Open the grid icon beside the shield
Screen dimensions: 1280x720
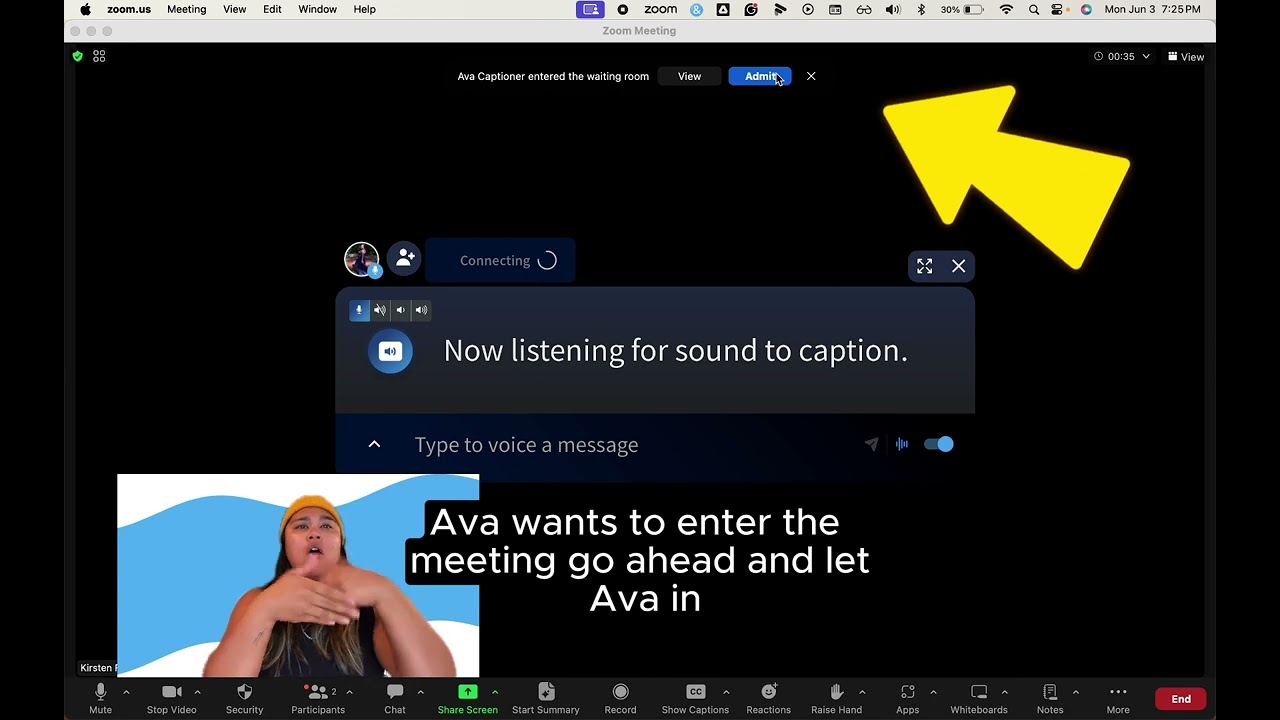tap(99, 56)
